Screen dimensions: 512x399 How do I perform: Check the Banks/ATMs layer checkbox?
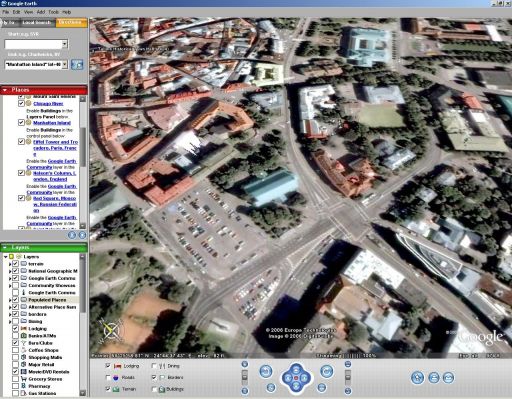click(x=15, y=336)
